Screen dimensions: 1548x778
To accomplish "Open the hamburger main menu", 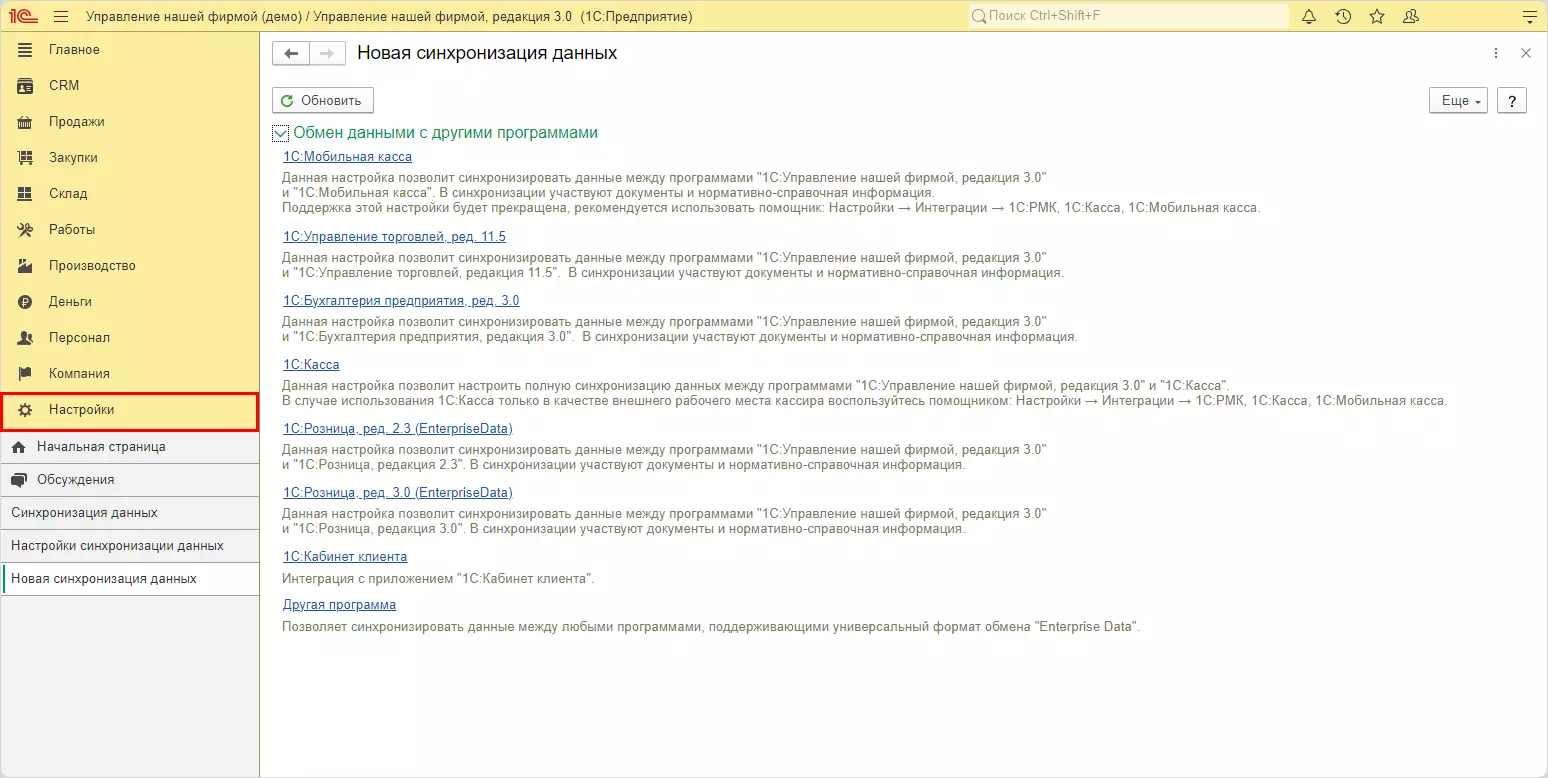I will [x=61, y=16].
